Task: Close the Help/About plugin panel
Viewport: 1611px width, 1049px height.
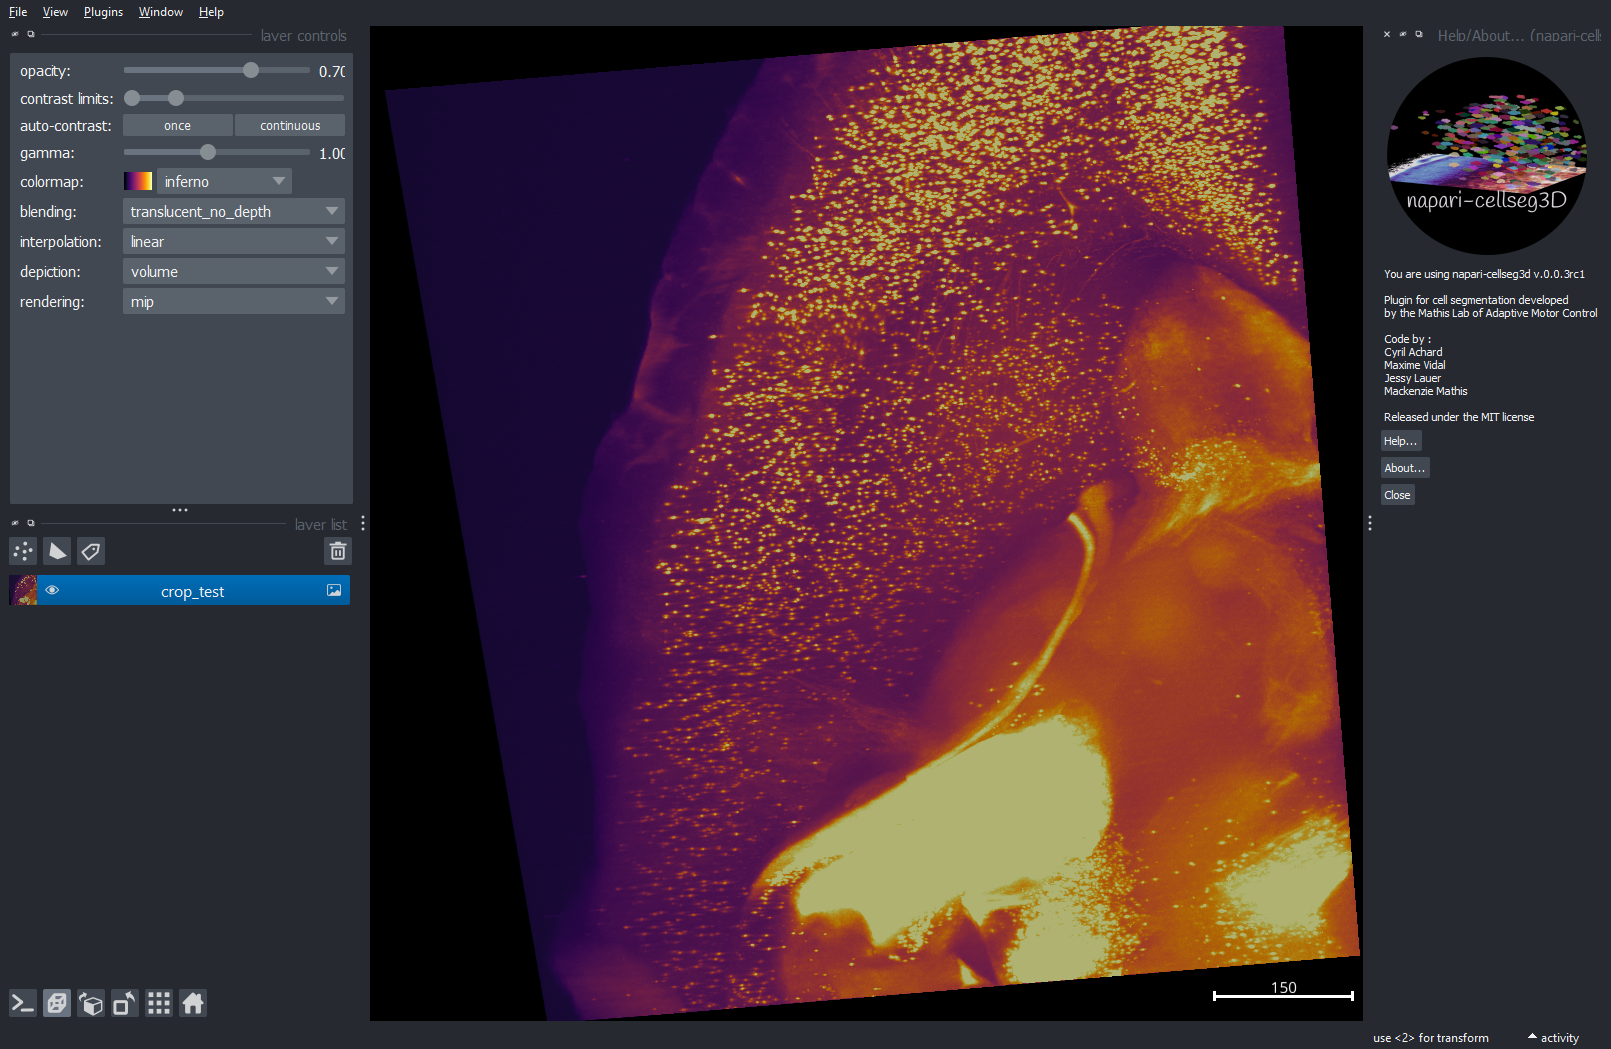Action: coord(1387,34)
